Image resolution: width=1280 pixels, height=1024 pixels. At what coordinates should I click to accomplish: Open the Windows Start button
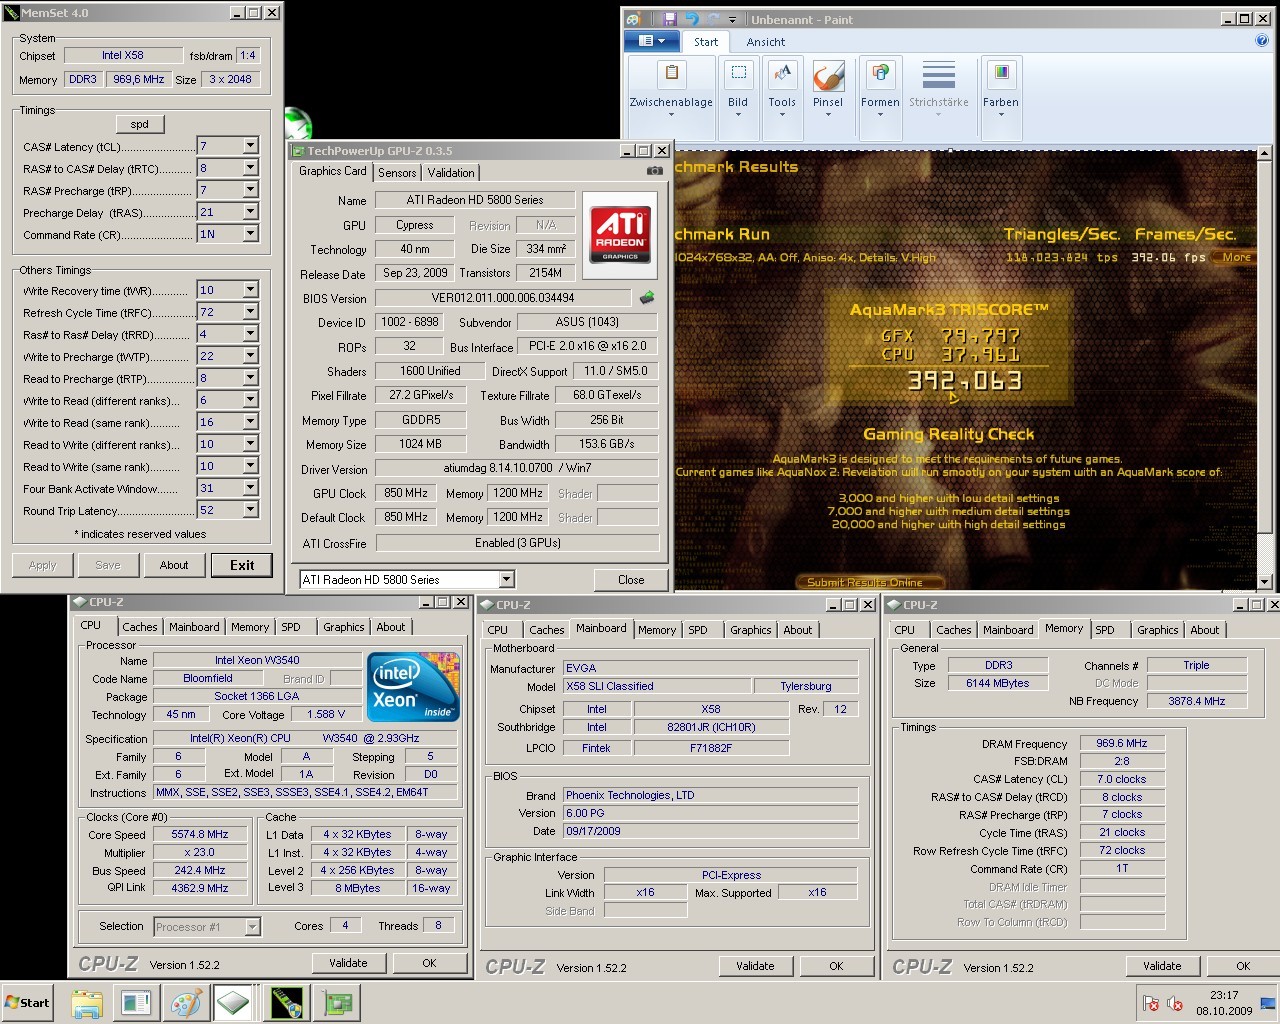click(x=28, y=1003)
